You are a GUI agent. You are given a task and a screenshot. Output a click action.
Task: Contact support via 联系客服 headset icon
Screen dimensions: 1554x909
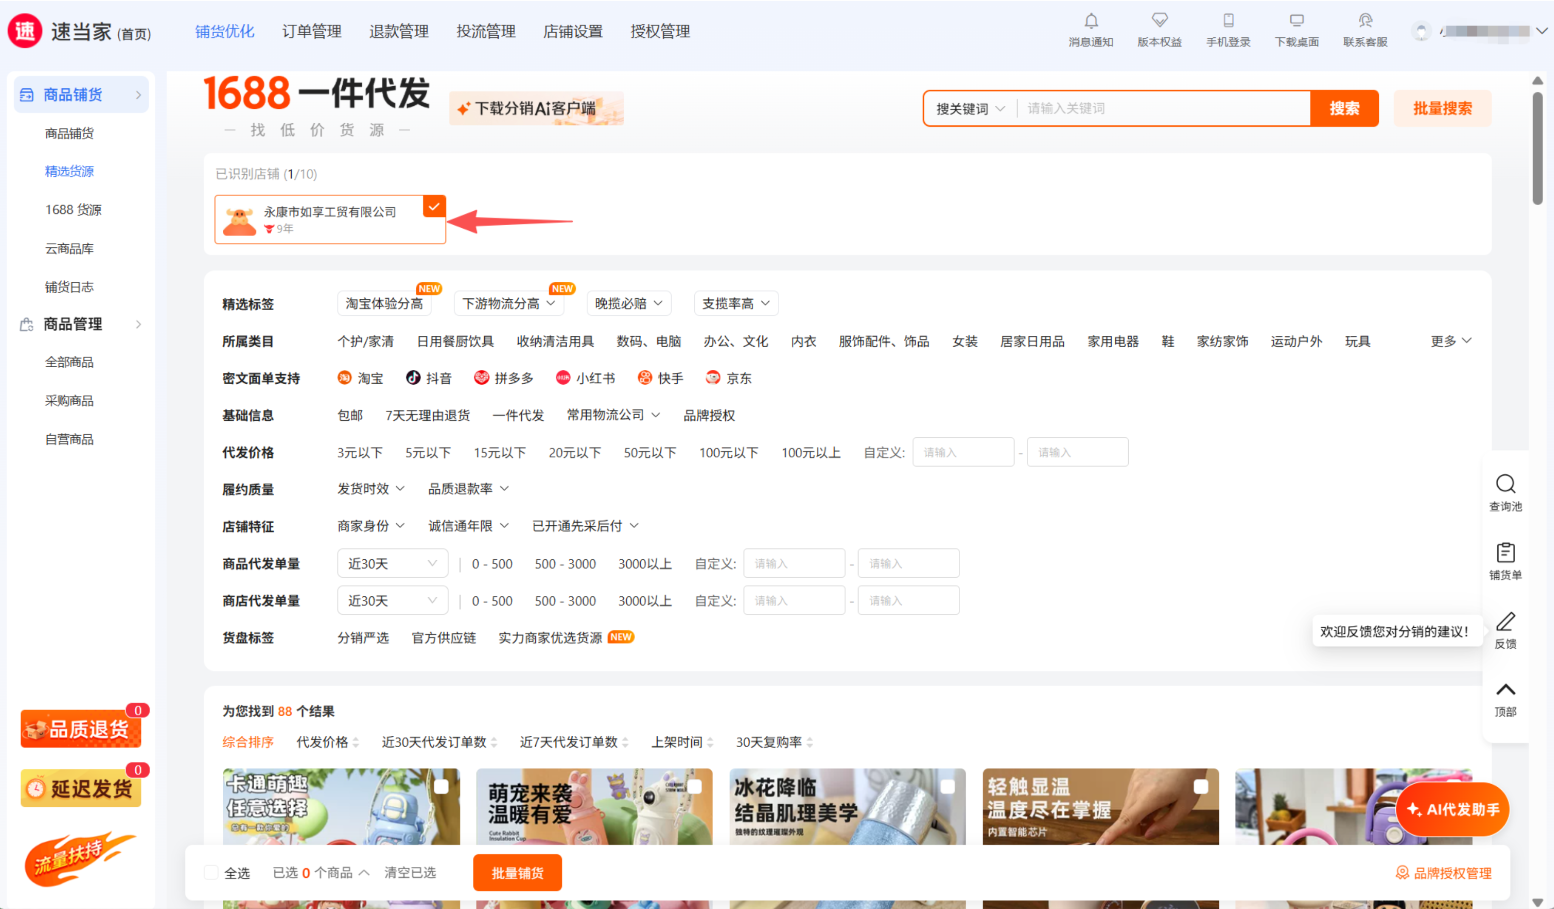pos(1365,21)
